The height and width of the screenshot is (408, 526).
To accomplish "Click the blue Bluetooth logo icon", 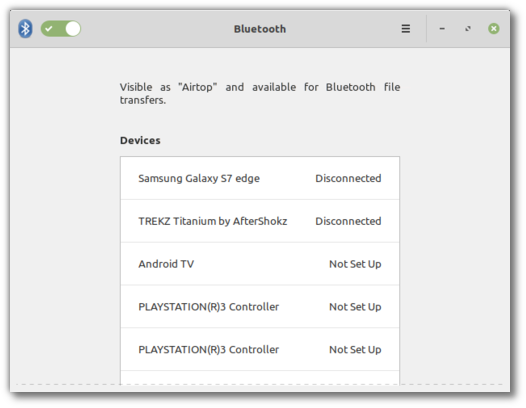I will (x=25, y=29).
